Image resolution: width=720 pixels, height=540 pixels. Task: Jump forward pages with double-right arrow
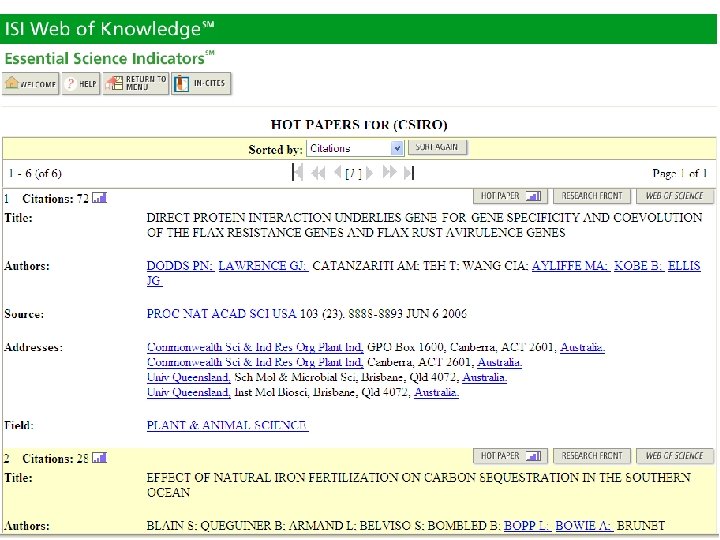[389, 173]
